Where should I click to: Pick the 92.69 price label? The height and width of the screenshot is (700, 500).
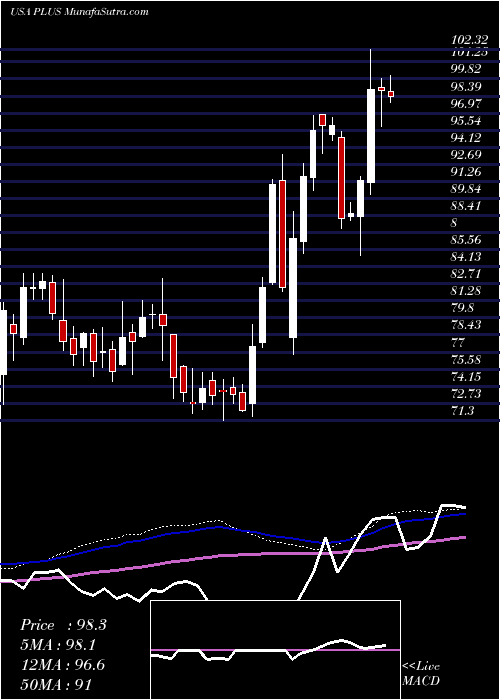[x=467, y=154]
